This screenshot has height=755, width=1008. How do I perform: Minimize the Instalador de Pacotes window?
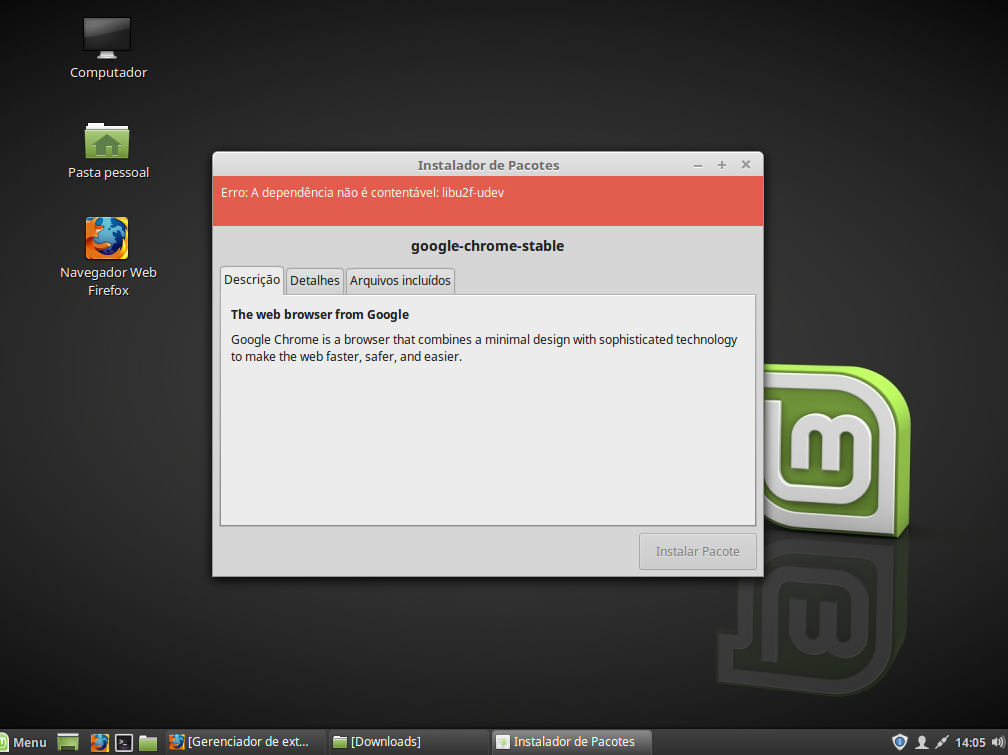click(698, 165)
